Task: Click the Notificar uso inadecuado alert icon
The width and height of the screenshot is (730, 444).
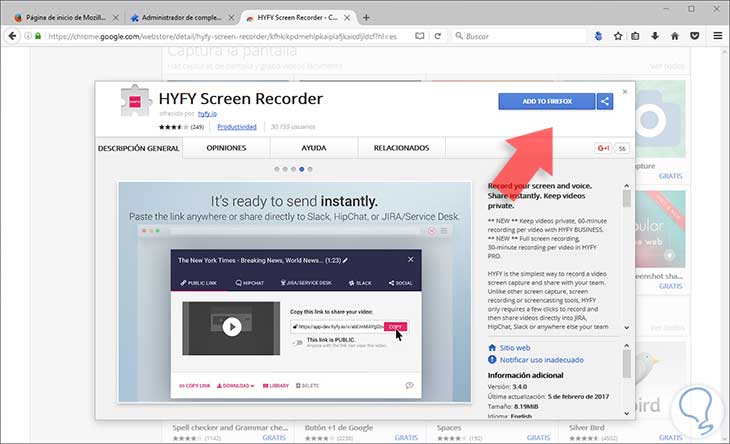Action: [492, 360]
